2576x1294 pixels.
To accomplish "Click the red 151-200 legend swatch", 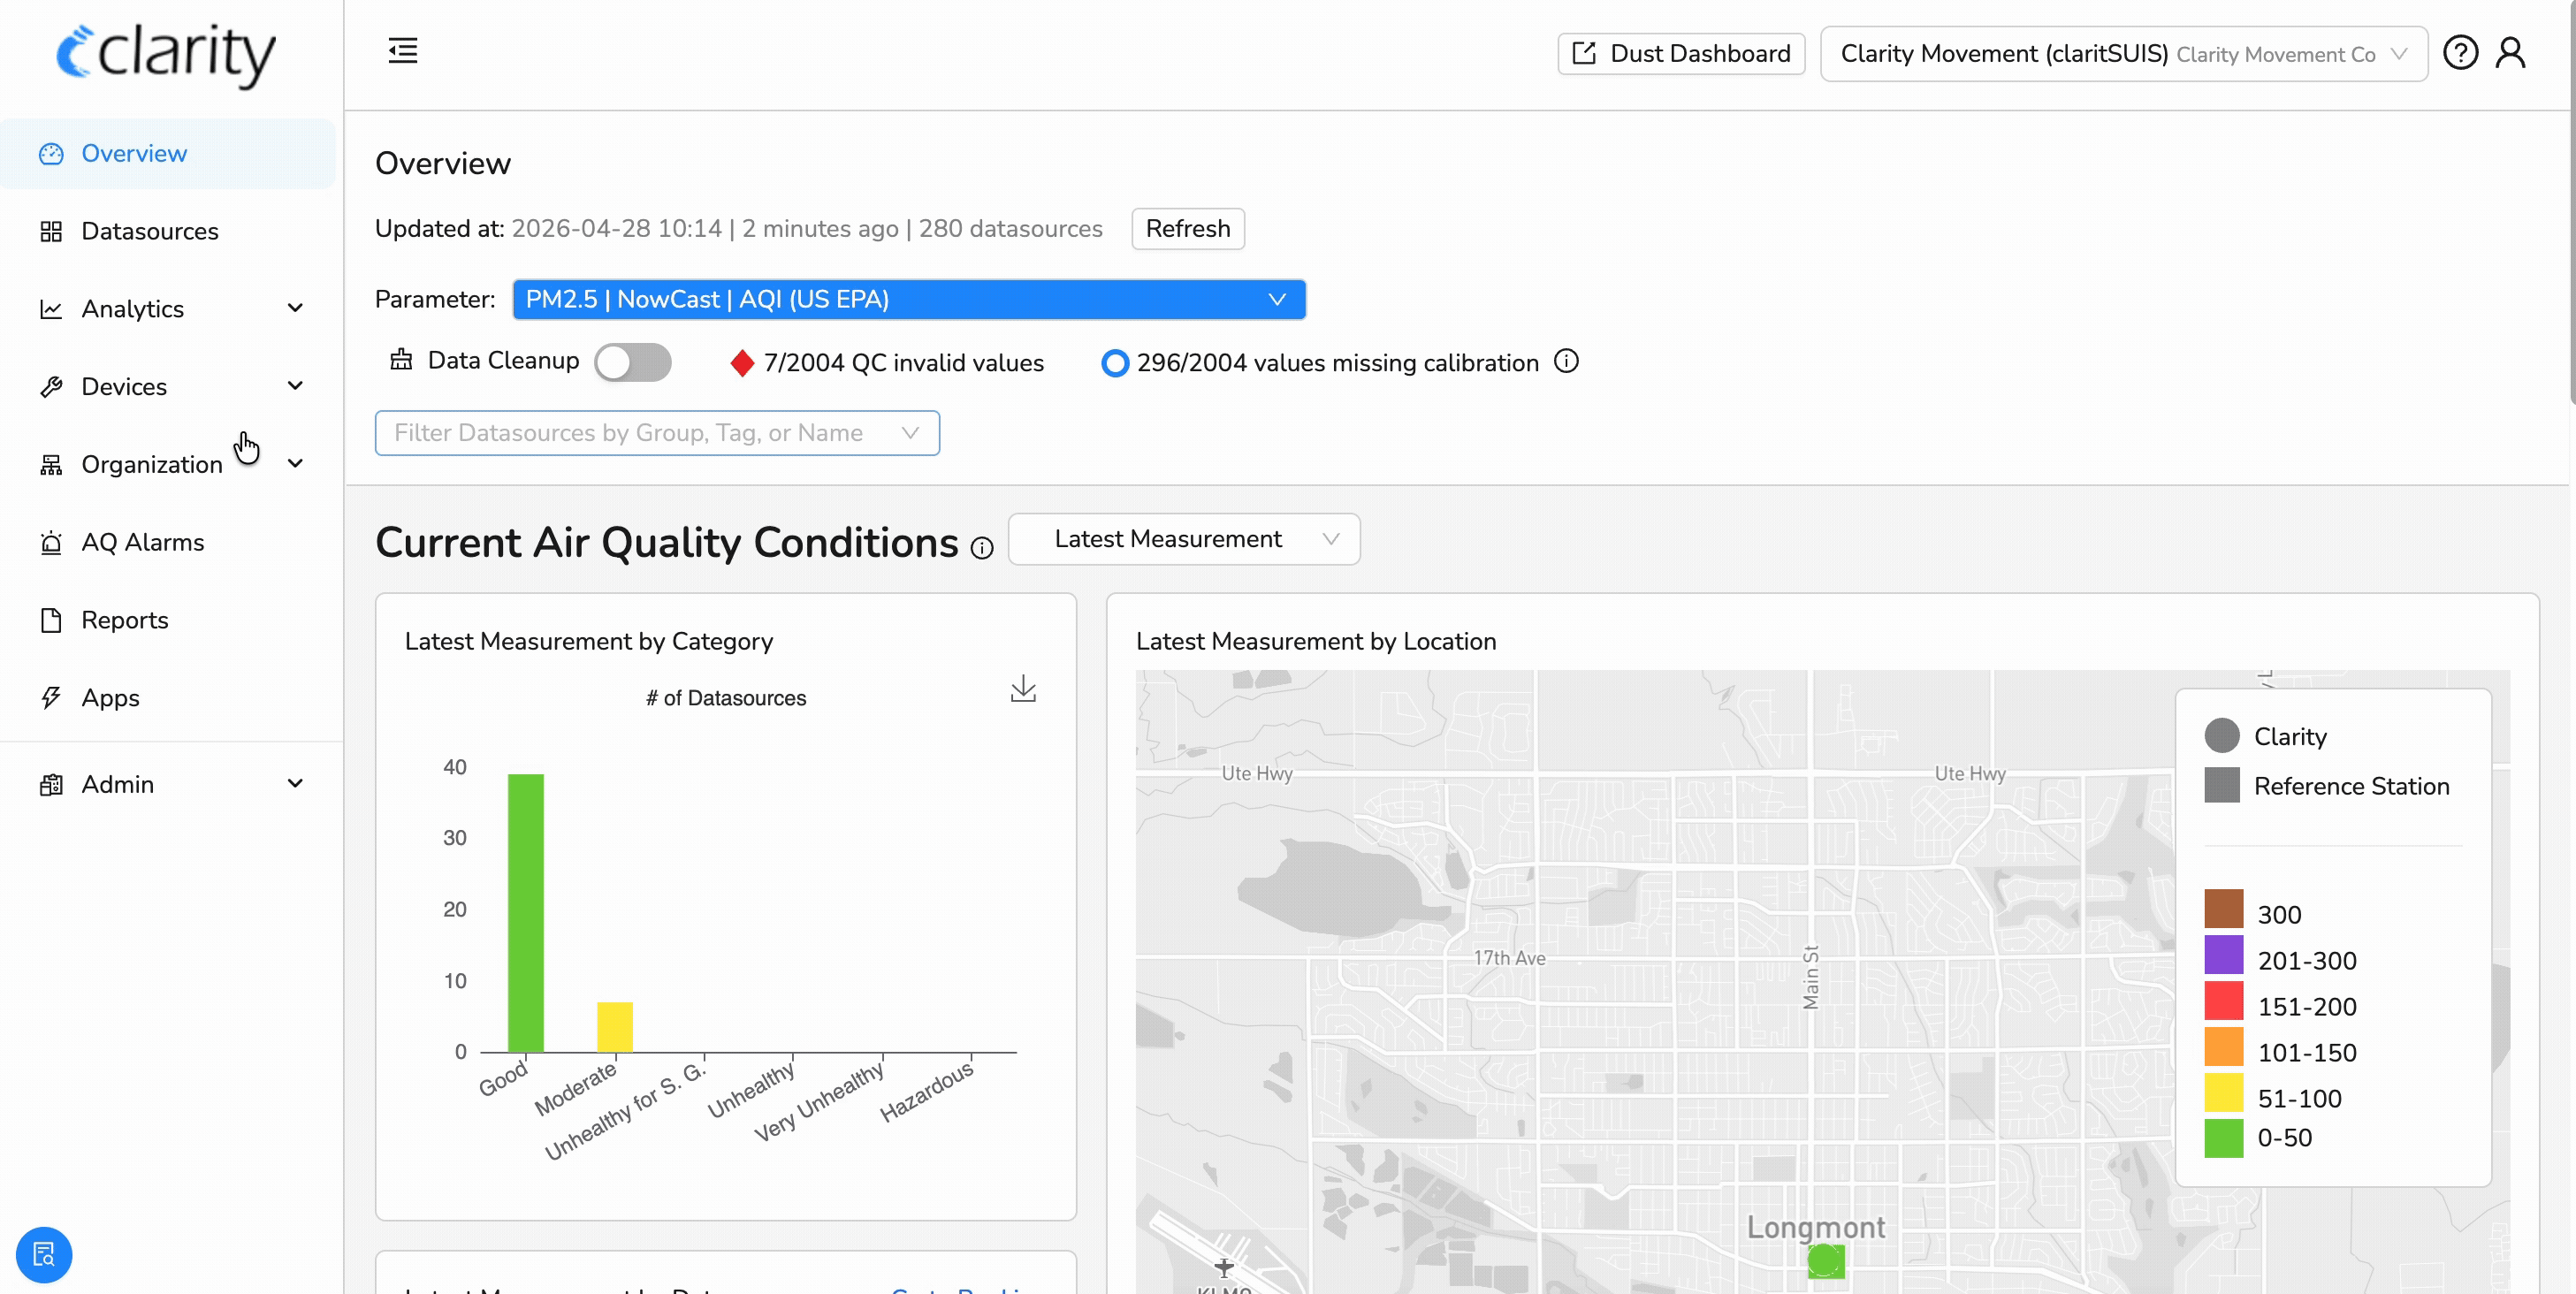I will [x=2224, y=1001].
